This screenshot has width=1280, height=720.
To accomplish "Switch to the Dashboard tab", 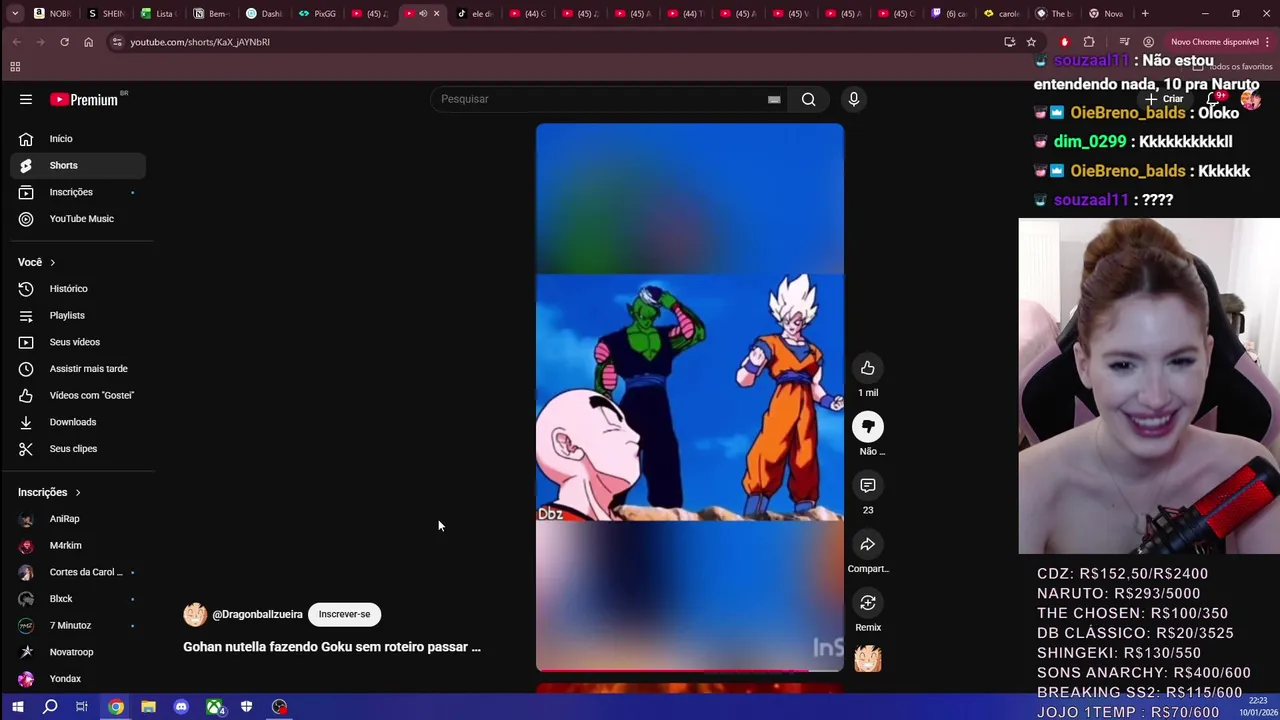I will click(265, 13).
